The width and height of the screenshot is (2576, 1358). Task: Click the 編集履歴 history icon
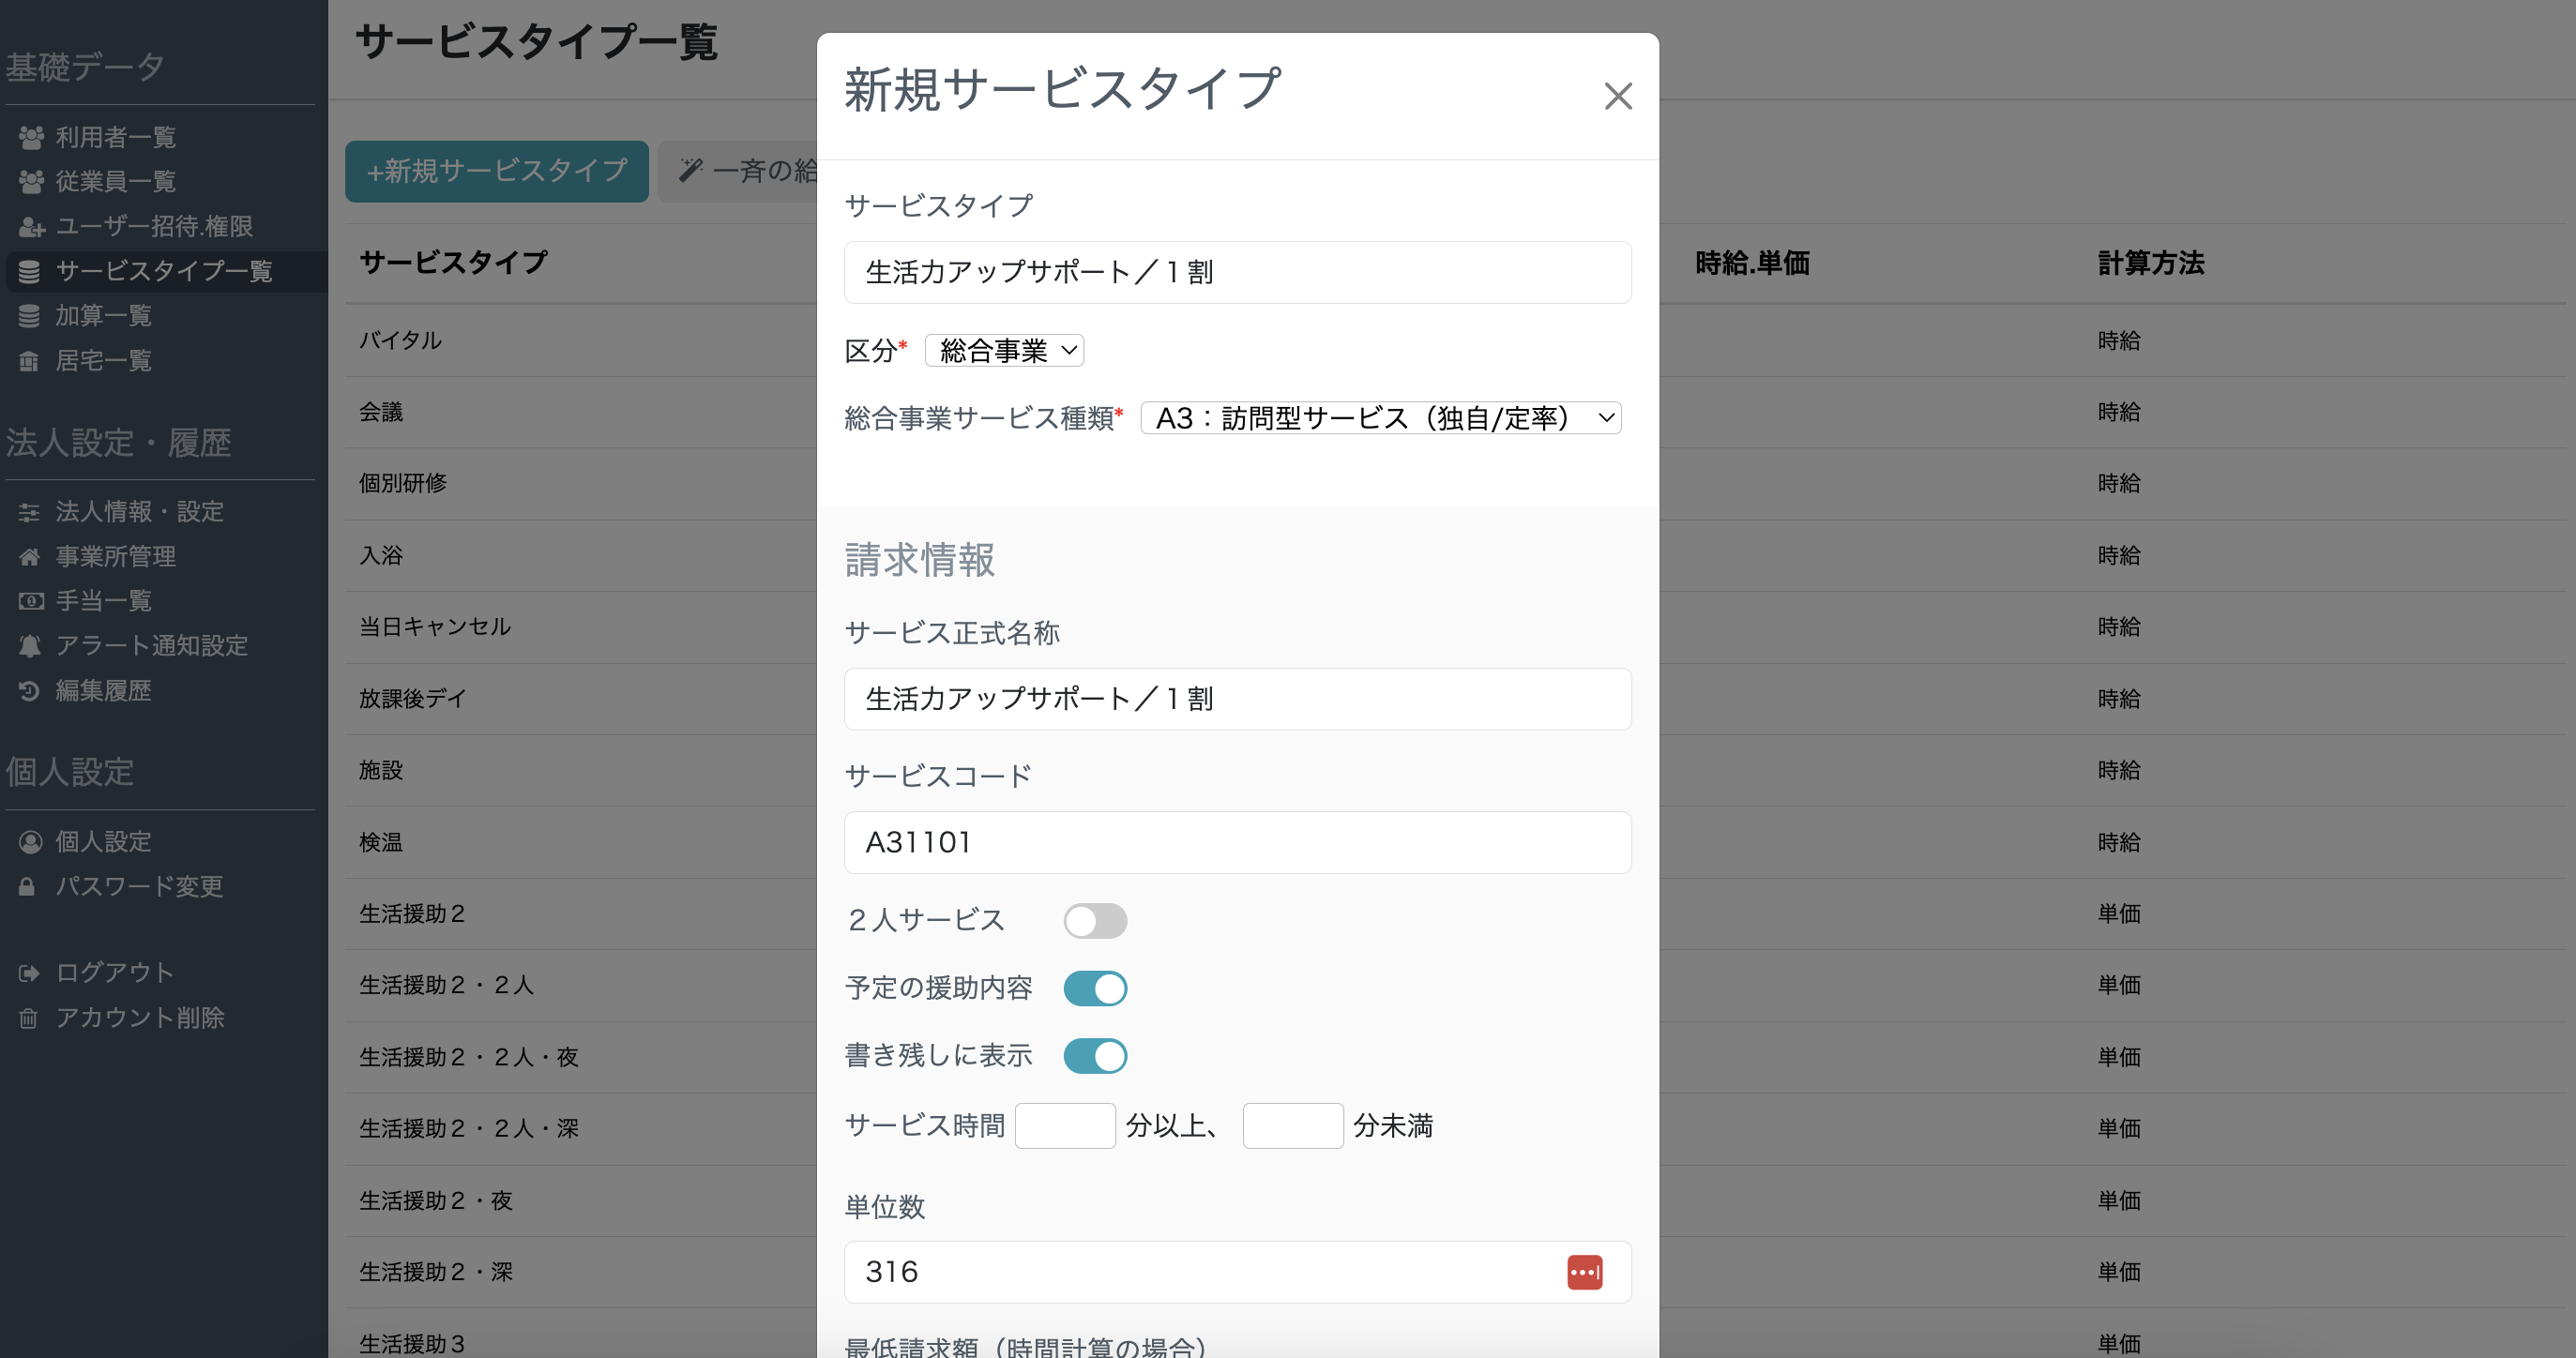click(30, 691)
